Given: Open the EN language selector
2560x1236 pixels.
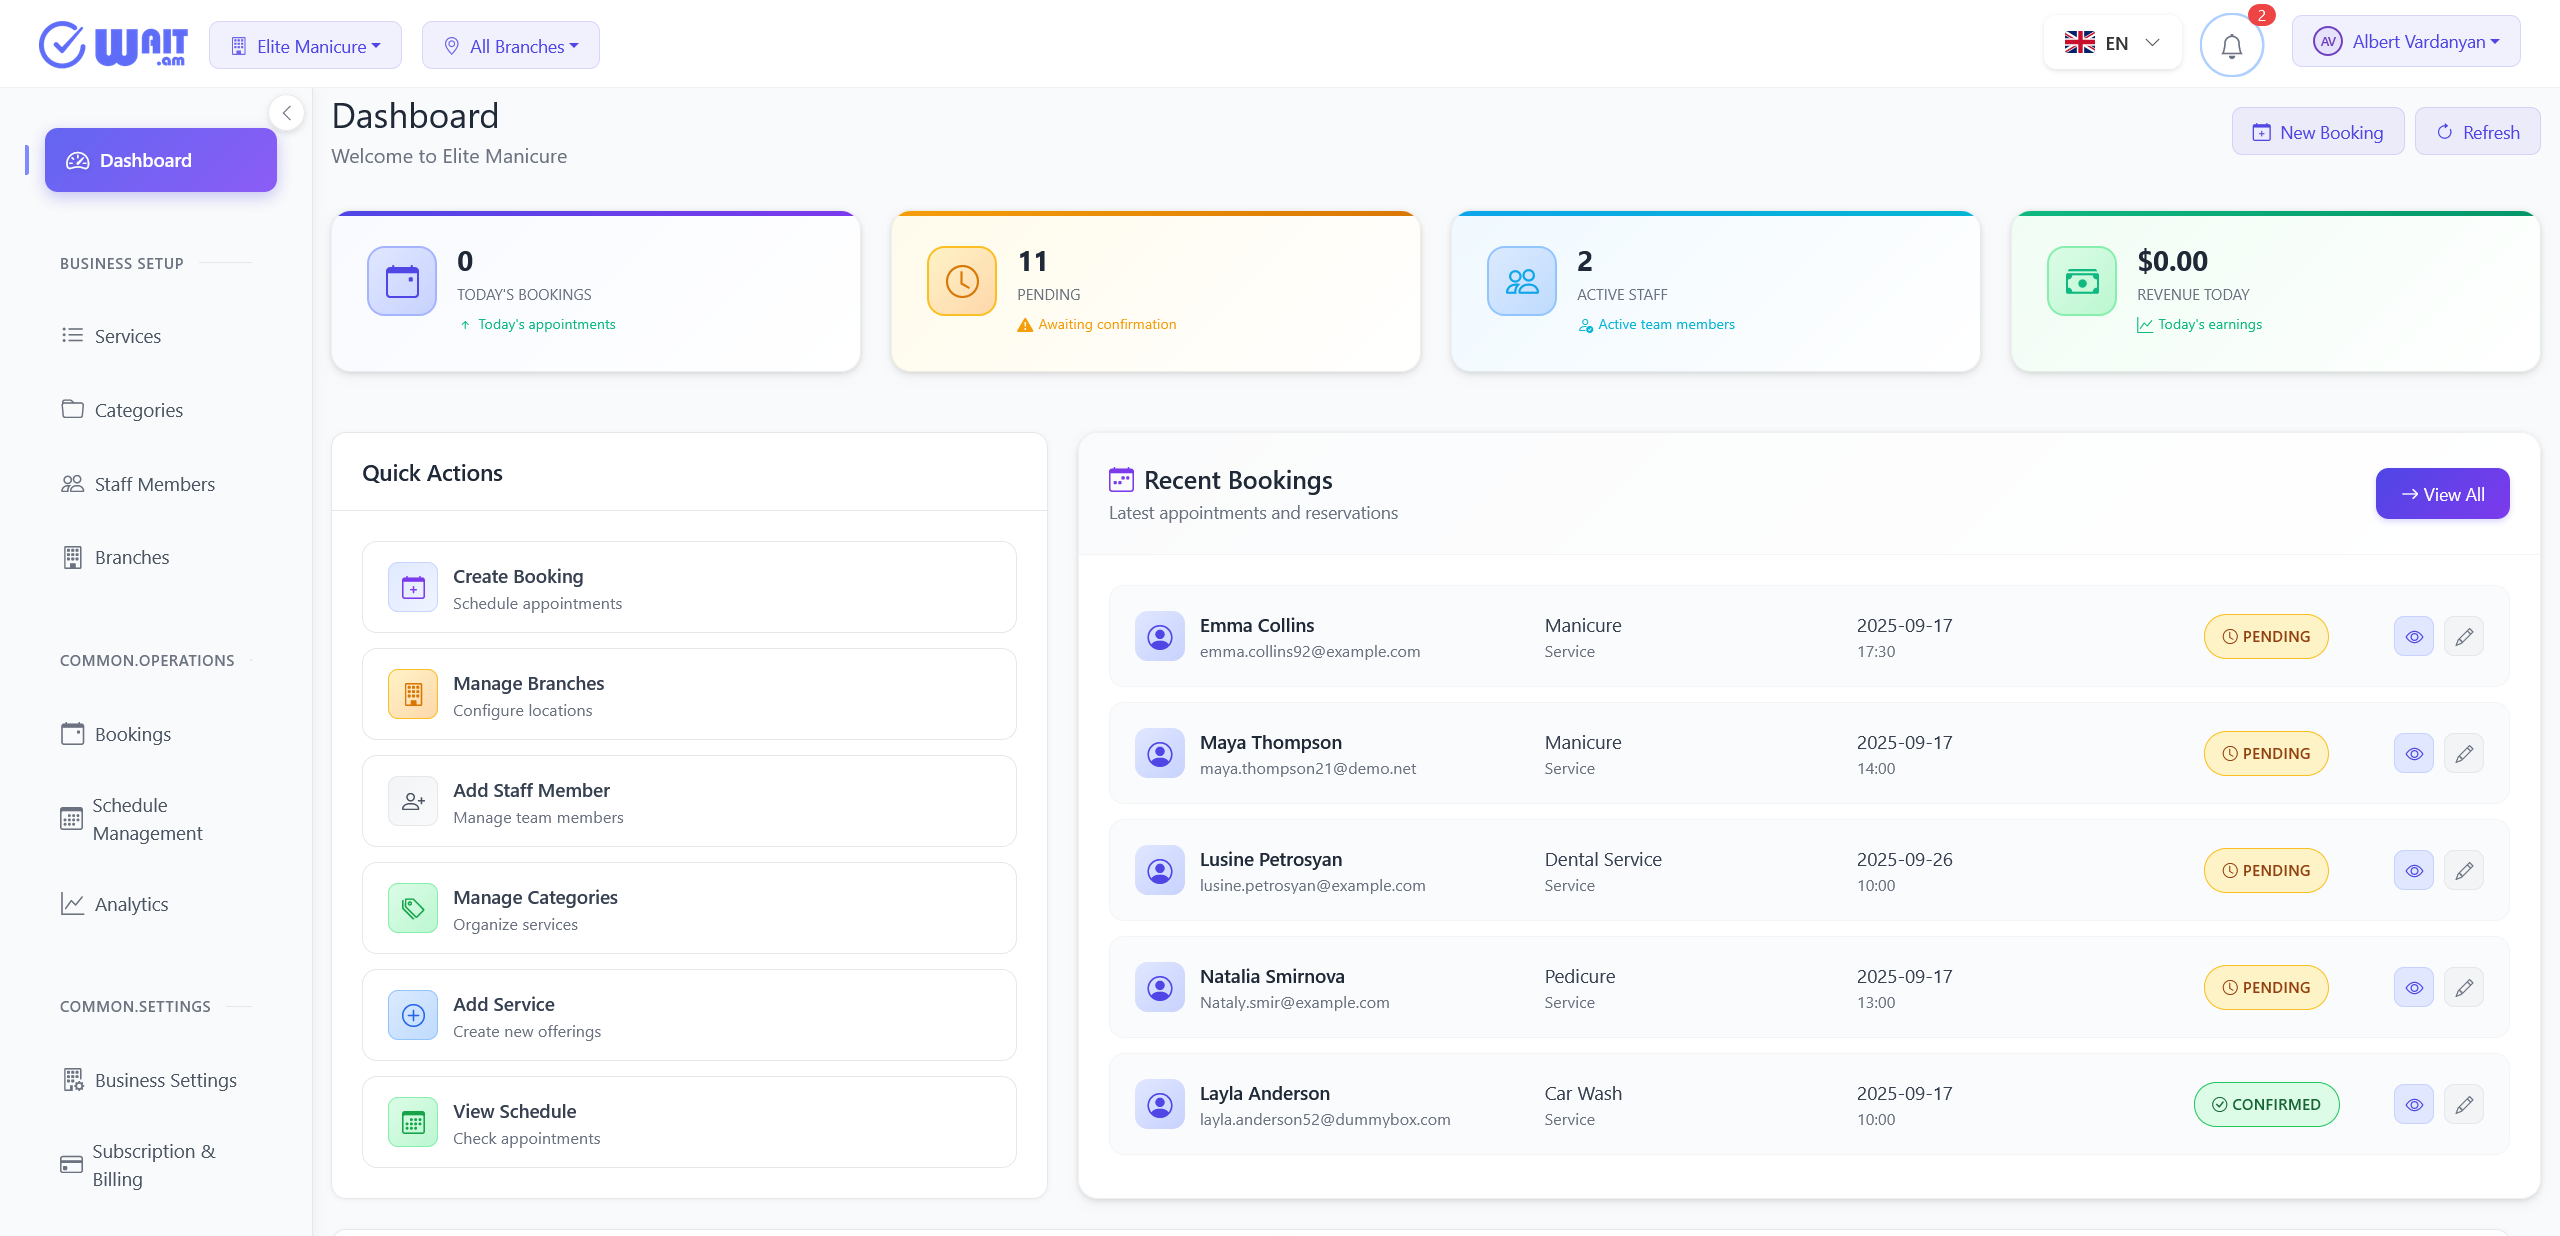Looking at the screenshot, I should (2112, 43).
